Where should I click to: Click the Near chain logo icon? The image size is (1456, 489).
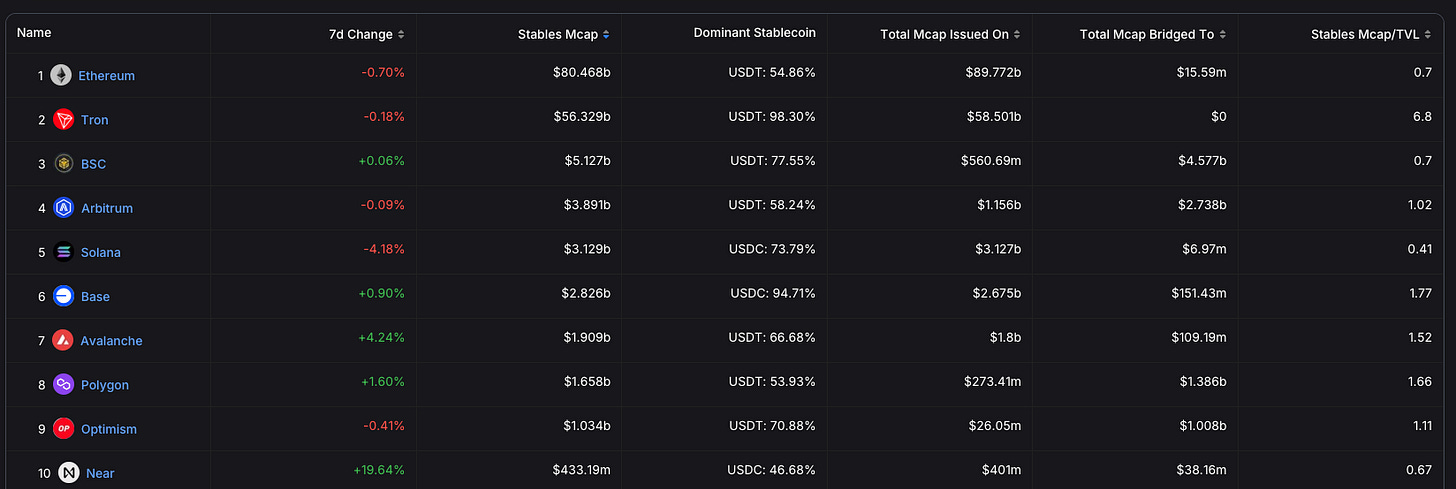(x=69, y=472)
